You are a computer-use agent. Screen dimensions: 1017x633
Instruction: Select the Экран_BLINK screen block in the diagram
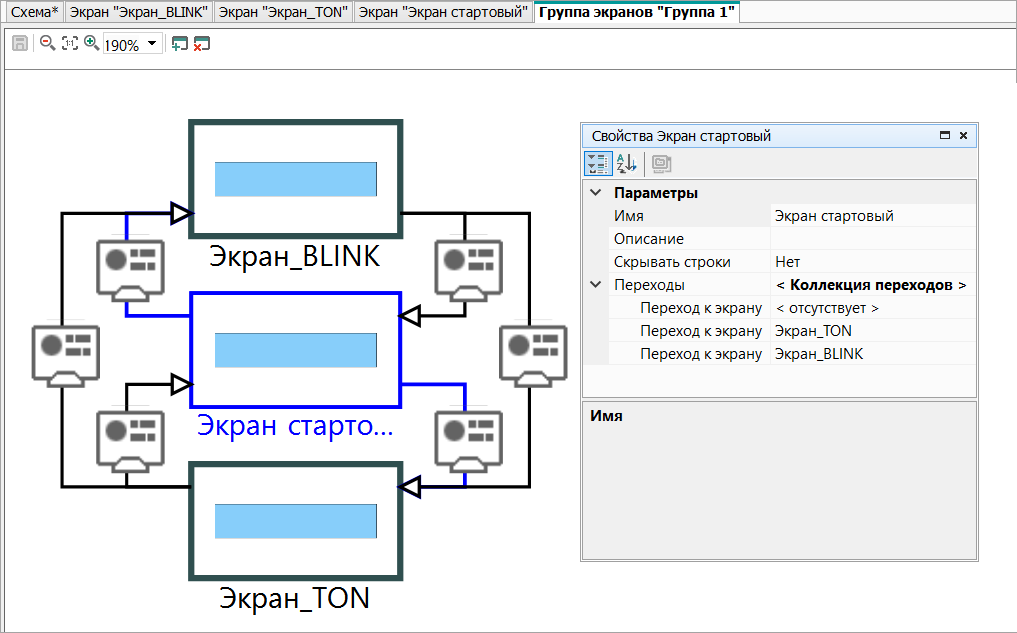click(x=296, y=179)
